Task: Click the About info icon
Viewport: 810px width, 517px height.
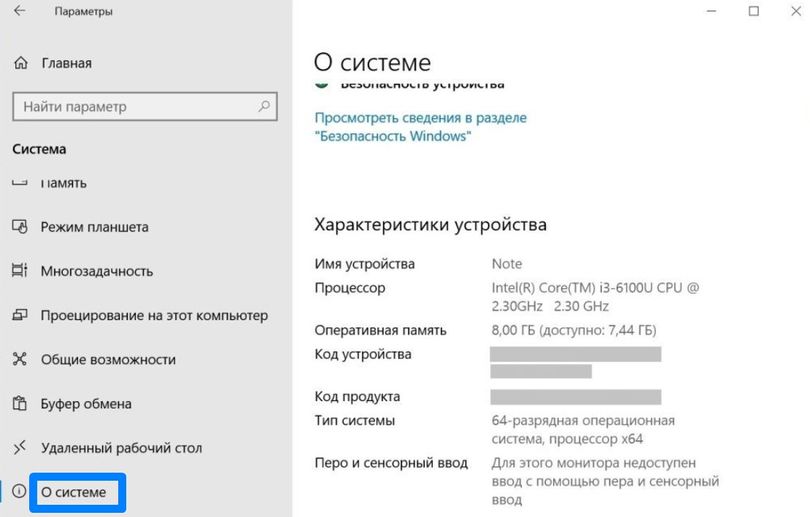Action: tap(19, 492)
